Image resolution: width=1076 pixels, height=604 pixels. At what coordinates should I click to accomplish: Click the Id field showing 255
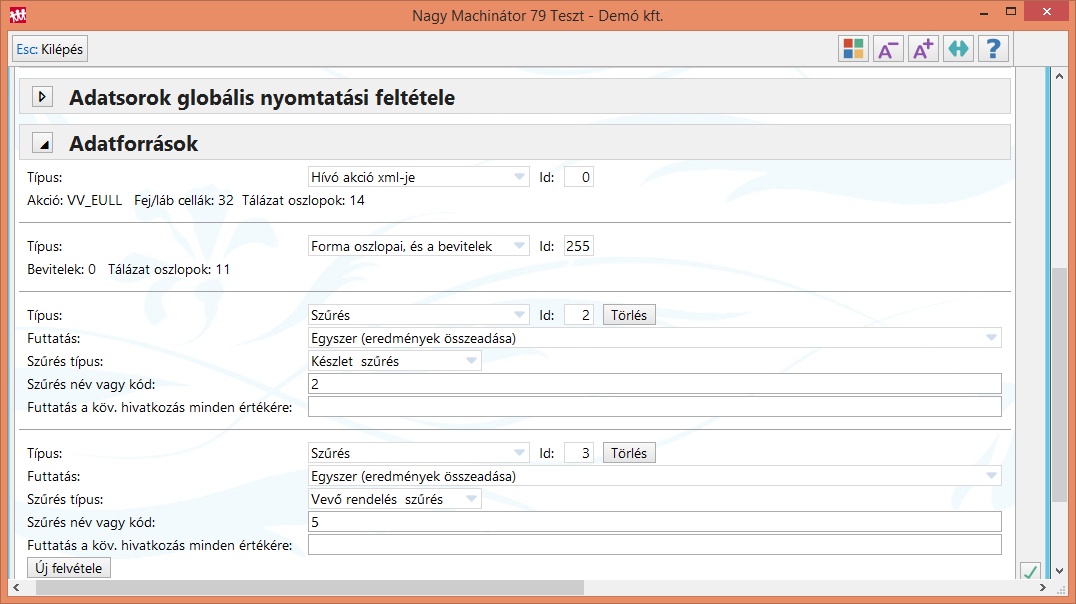tap(578, 246)
